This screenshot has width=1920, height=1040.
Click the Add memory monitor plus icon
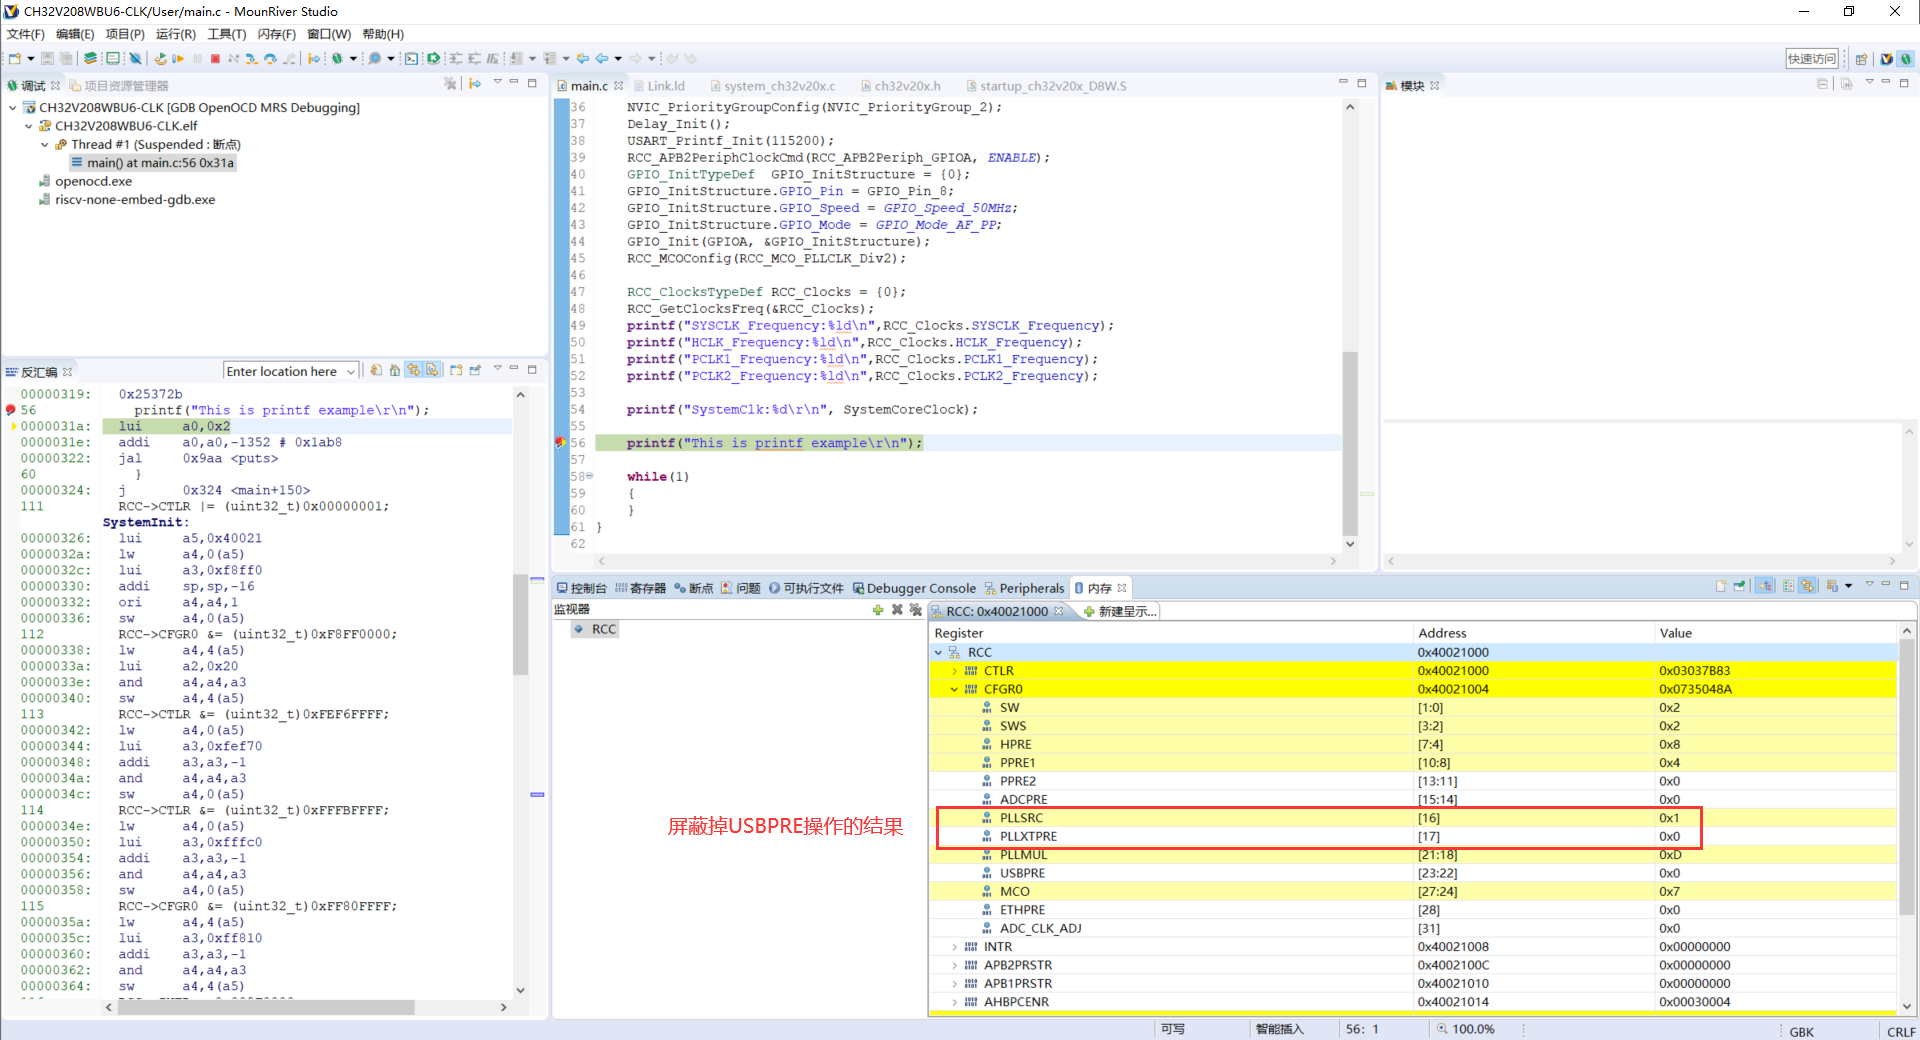878,609
